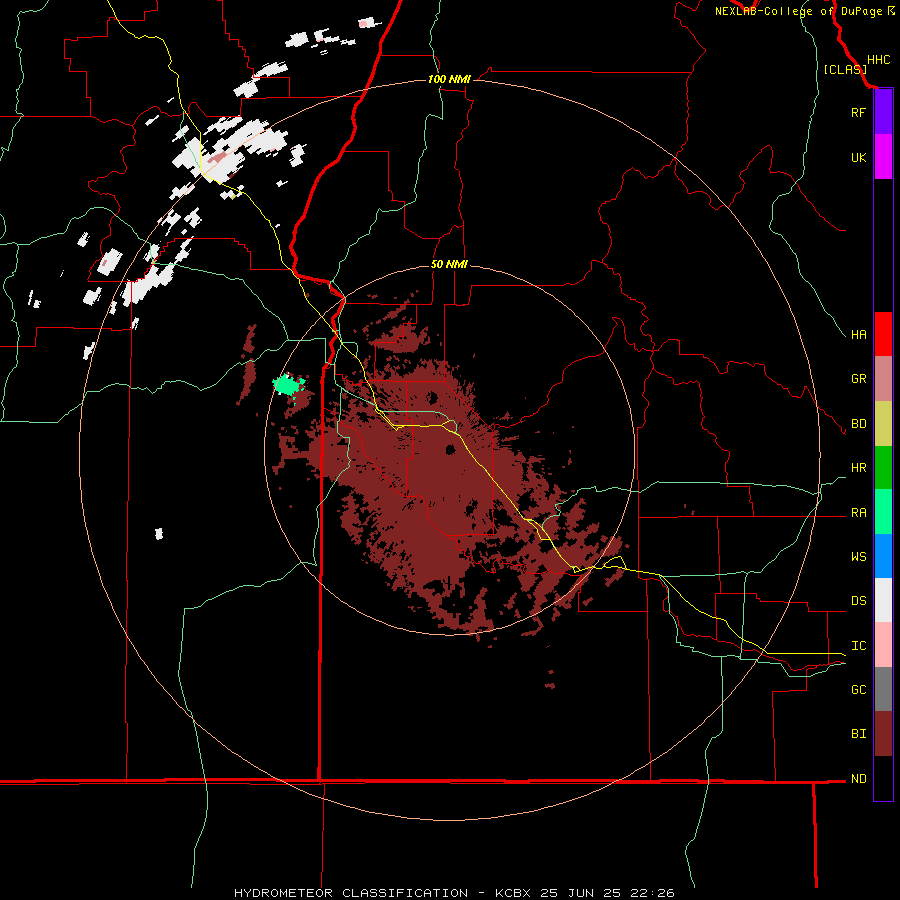Click the 50 NMI range ring label
This screenshot has height=900, width=900.
(449, 264)
